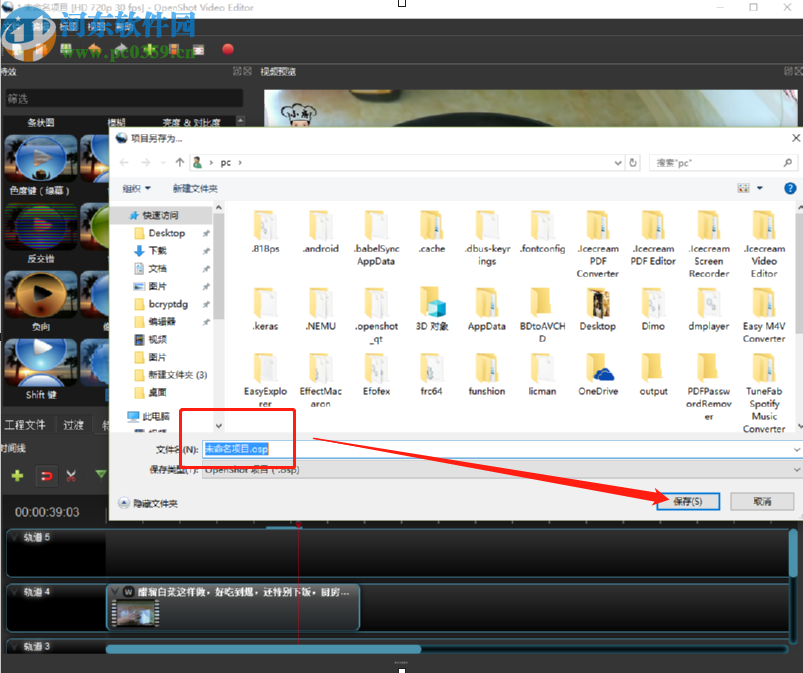
Task: Click the green add track plus icon
Action: (x=17, y=475)
